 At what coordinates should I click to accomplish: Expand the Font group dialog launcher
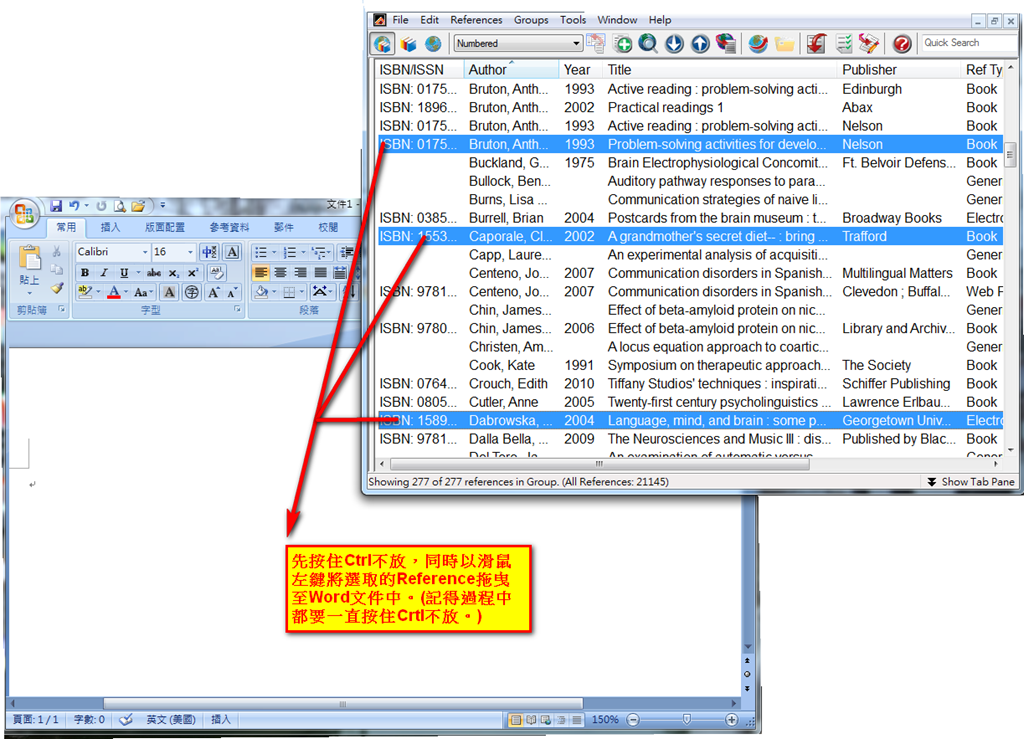point(237,309)
